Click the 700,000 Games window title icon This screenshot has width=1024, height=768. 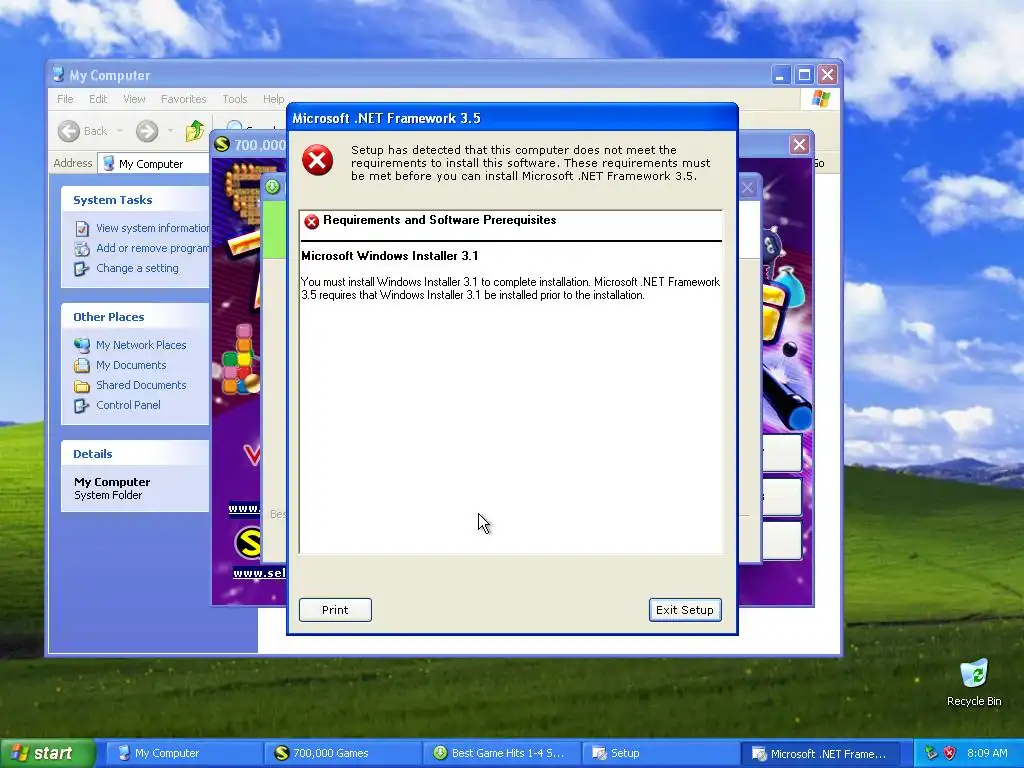222,144
